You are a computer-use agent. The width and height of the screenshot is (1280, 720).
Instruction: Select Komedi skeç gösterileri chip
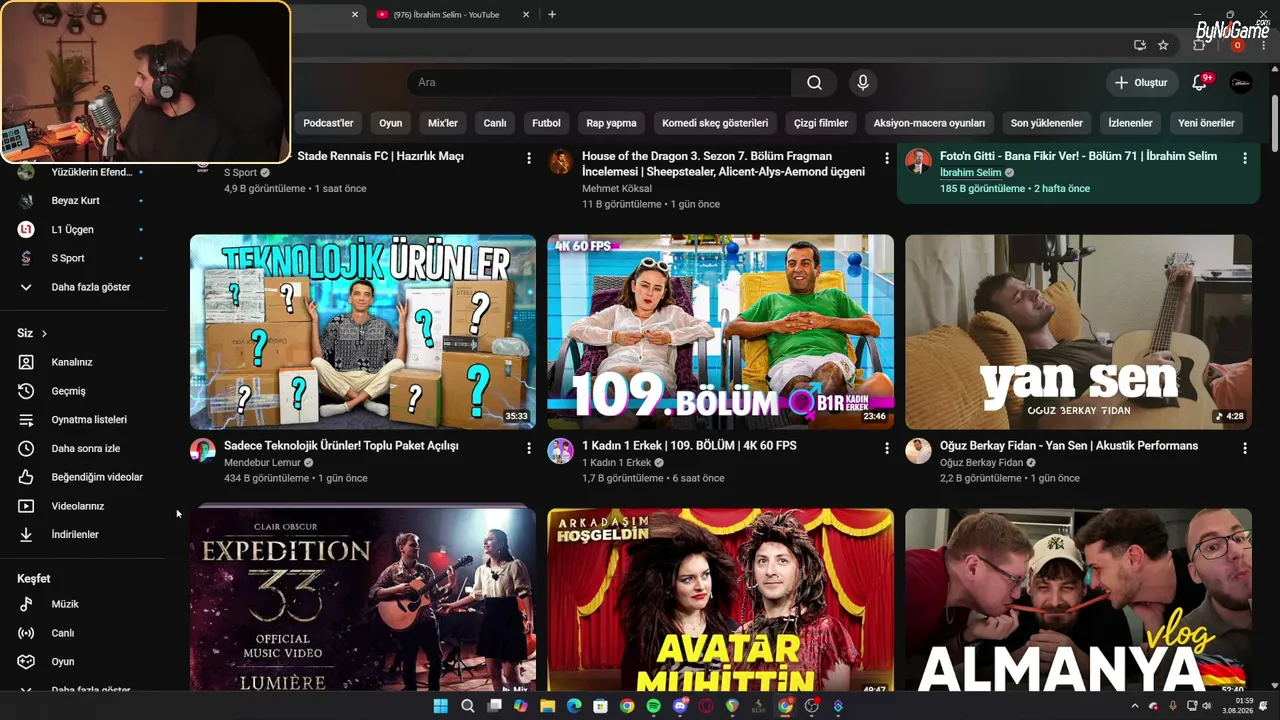pos(715,123)
